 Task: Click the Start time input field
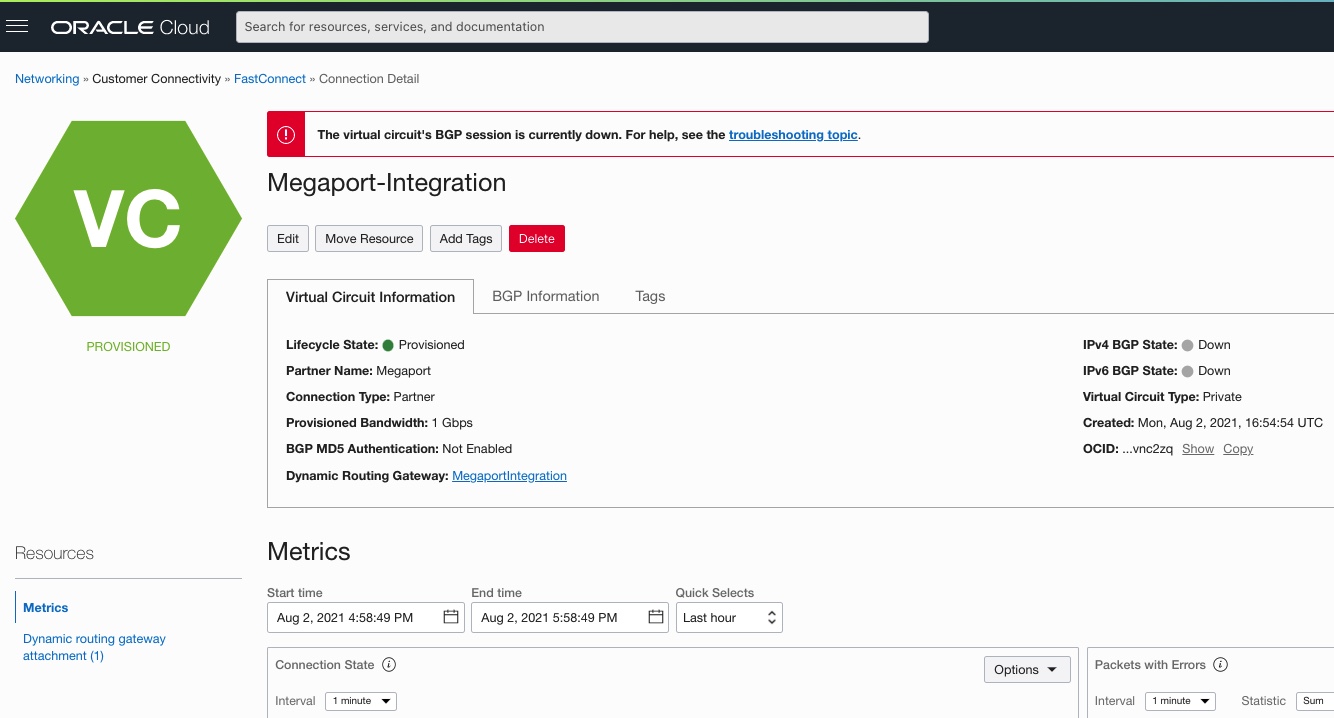(366, 618)
